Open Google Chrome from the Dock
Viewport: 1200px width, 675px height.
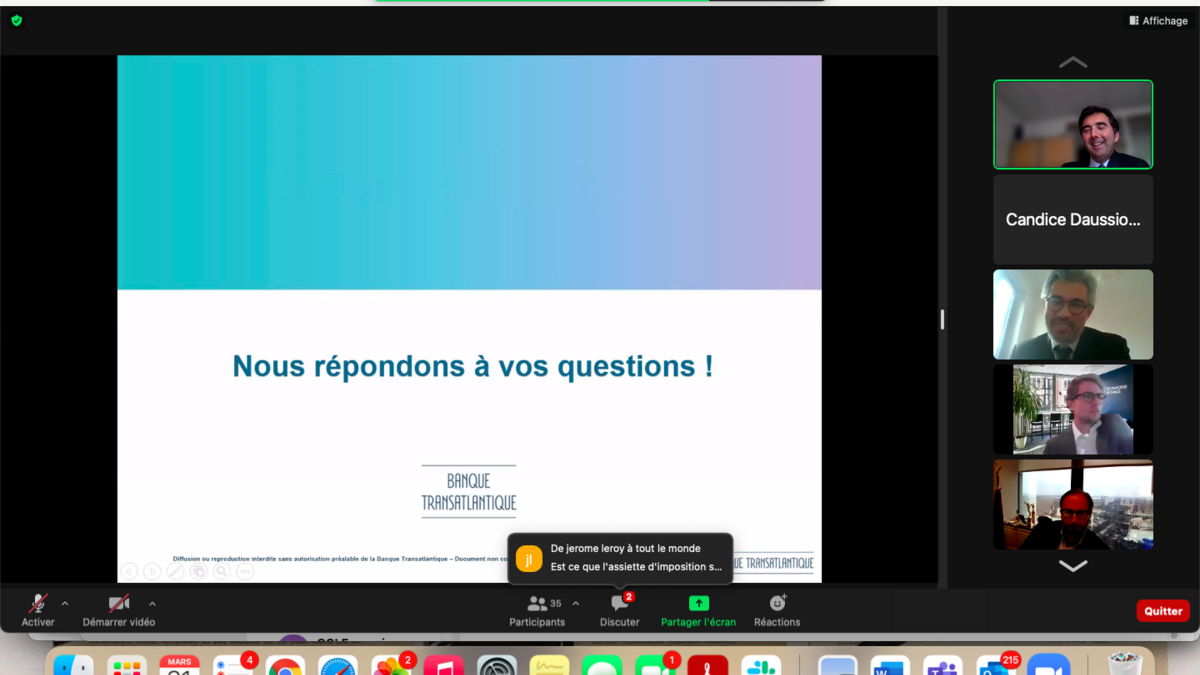[285, 666]
